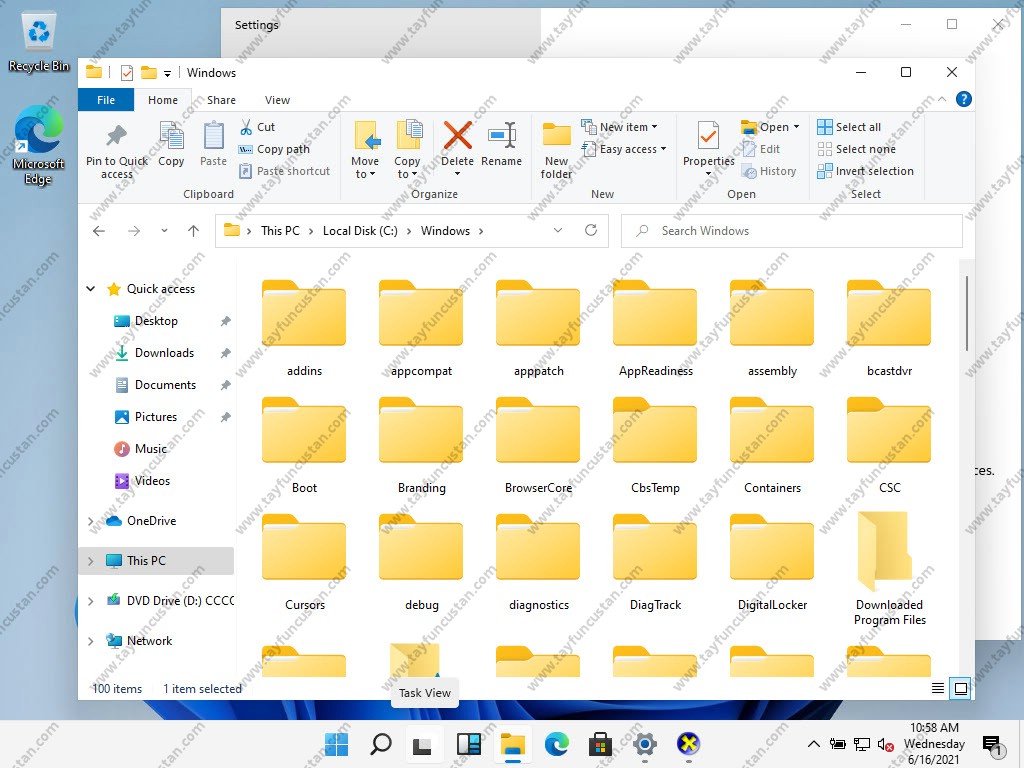This screenshot has width=1024, height=768.
Task: Click Invert selection in ribbon
Action: click(x=865, y=171)
